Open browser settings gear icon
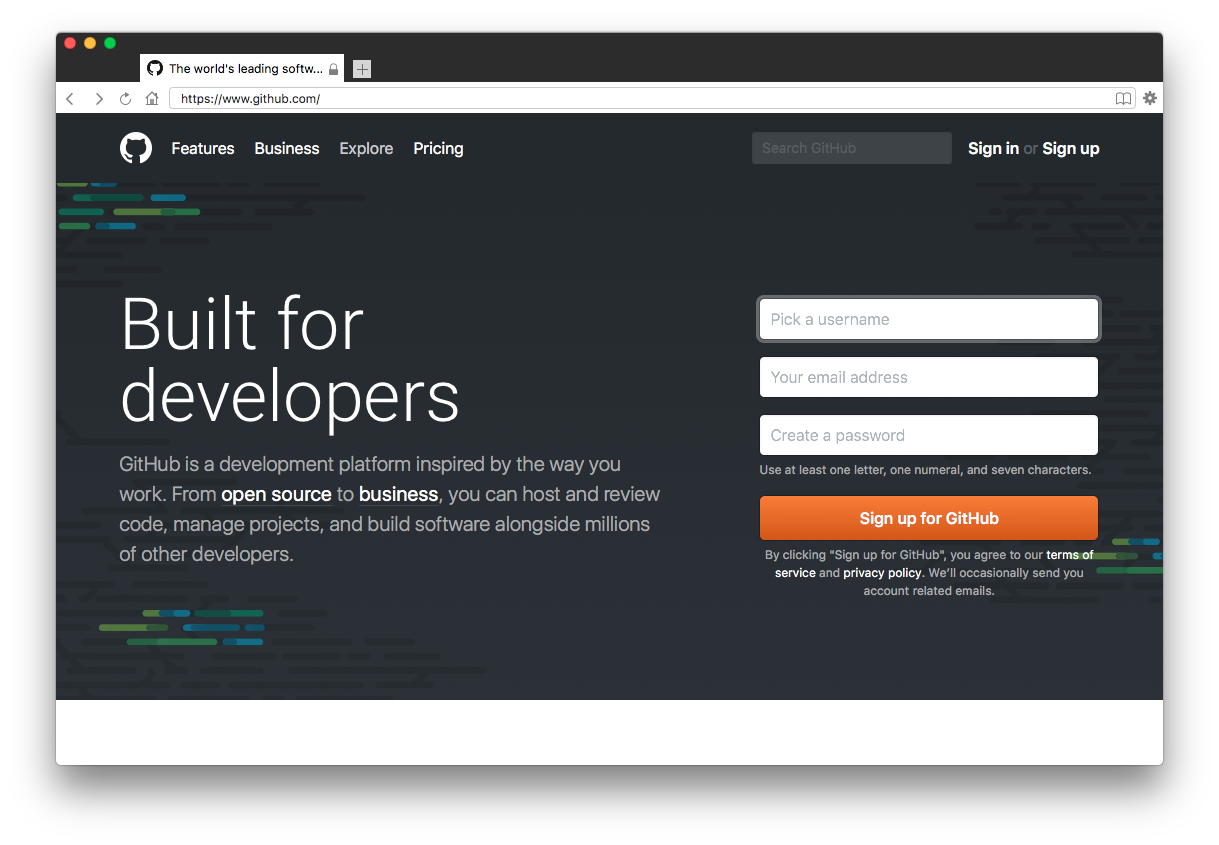The width and height of the screenshot is (1219, 845). tap(1150, 98)
